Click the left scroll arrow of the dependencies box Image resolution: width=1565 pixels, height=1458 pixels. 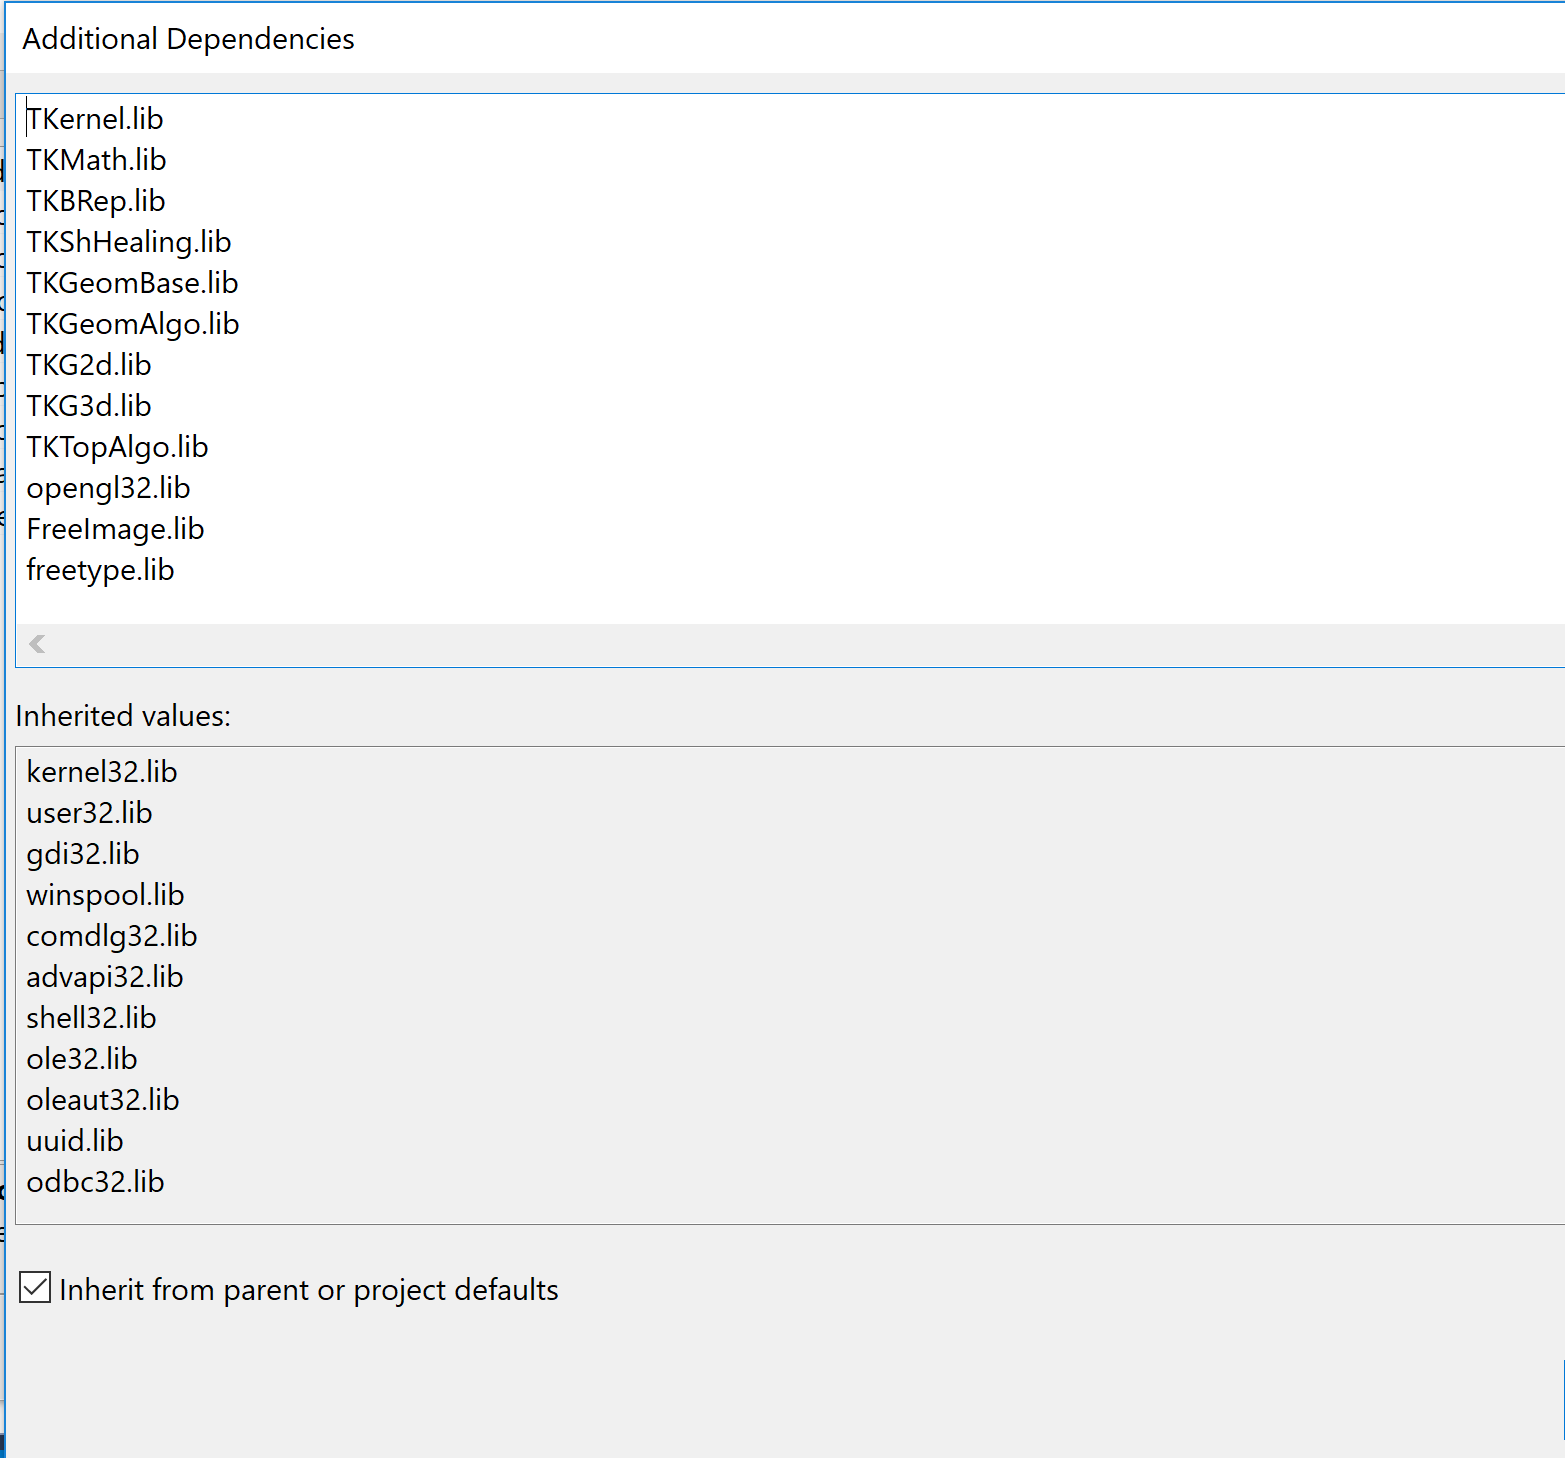38,644
